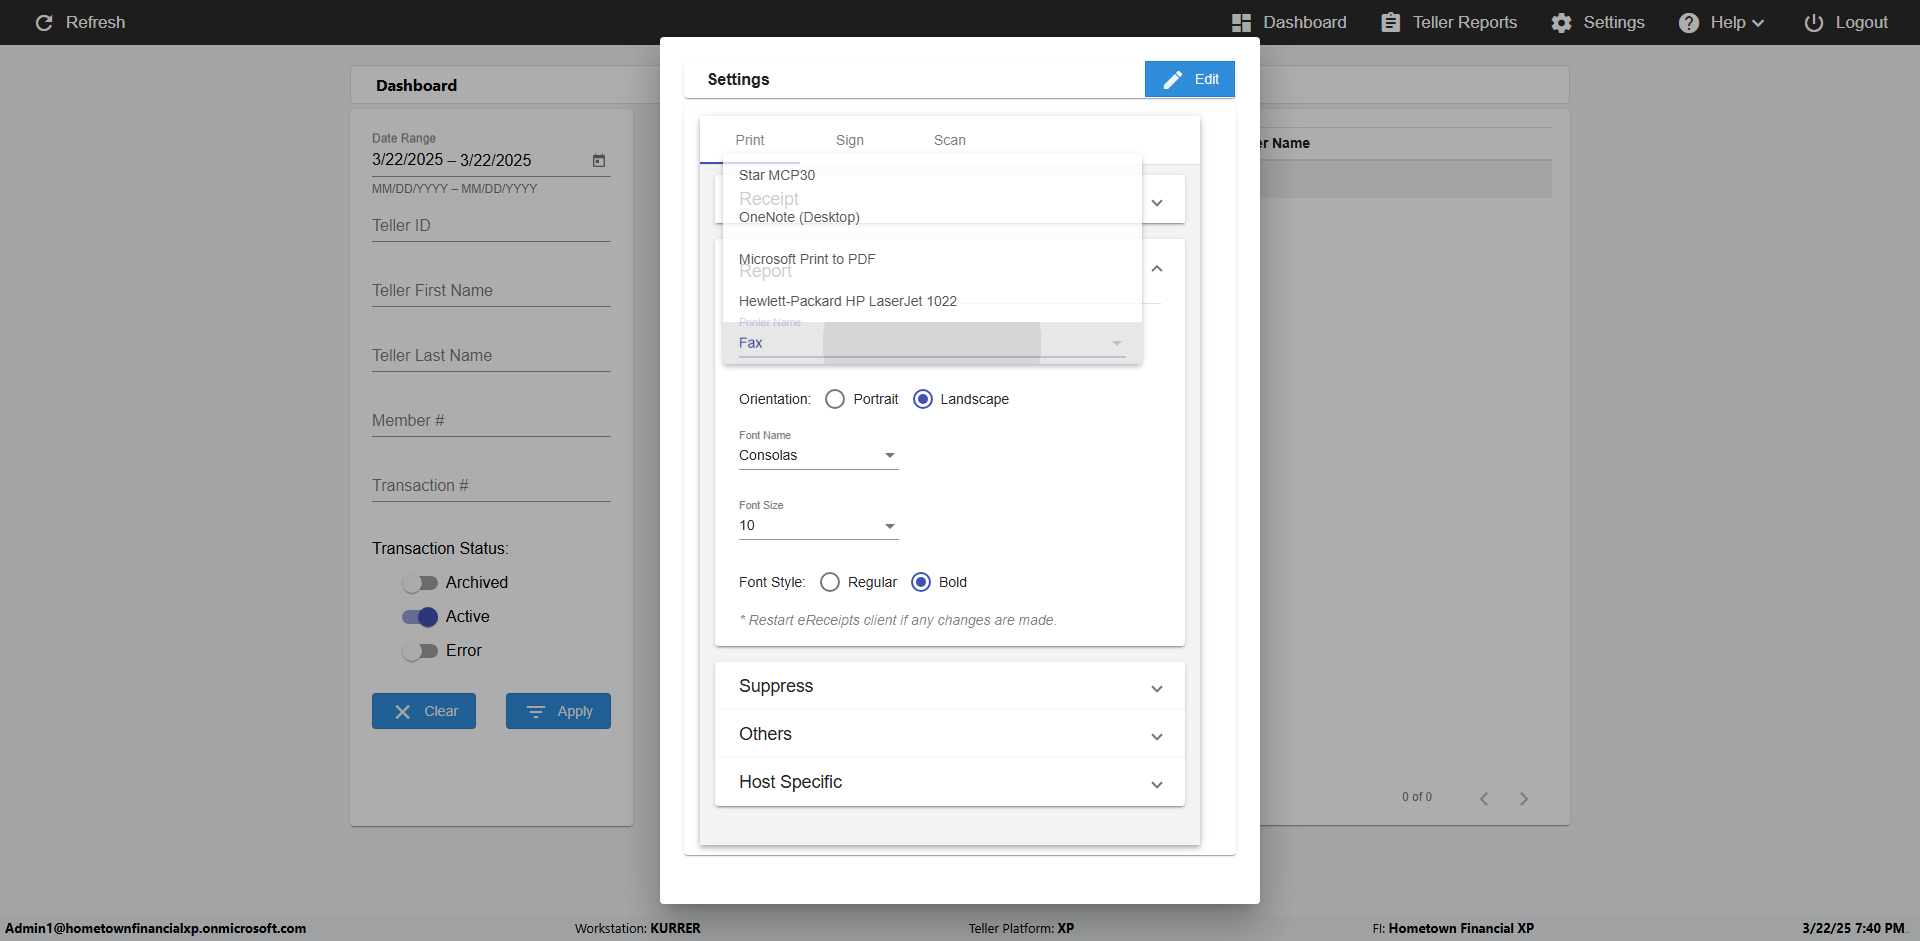
Task: Toggle the Archived transaction status switch
Action: [420, 583]
